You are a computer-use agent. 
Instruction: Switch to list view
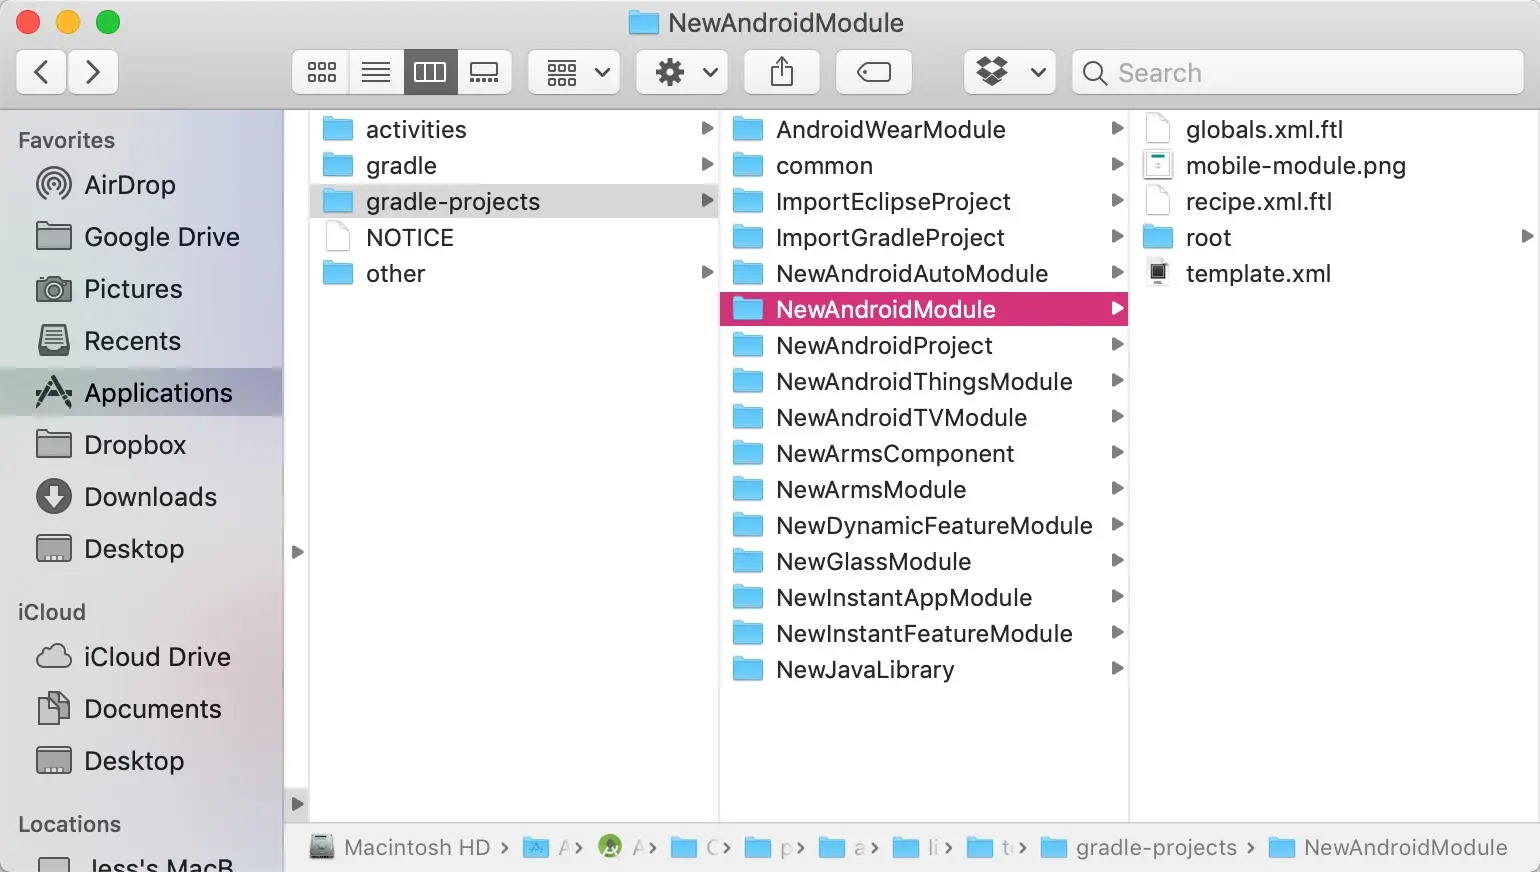click(376, 72)
